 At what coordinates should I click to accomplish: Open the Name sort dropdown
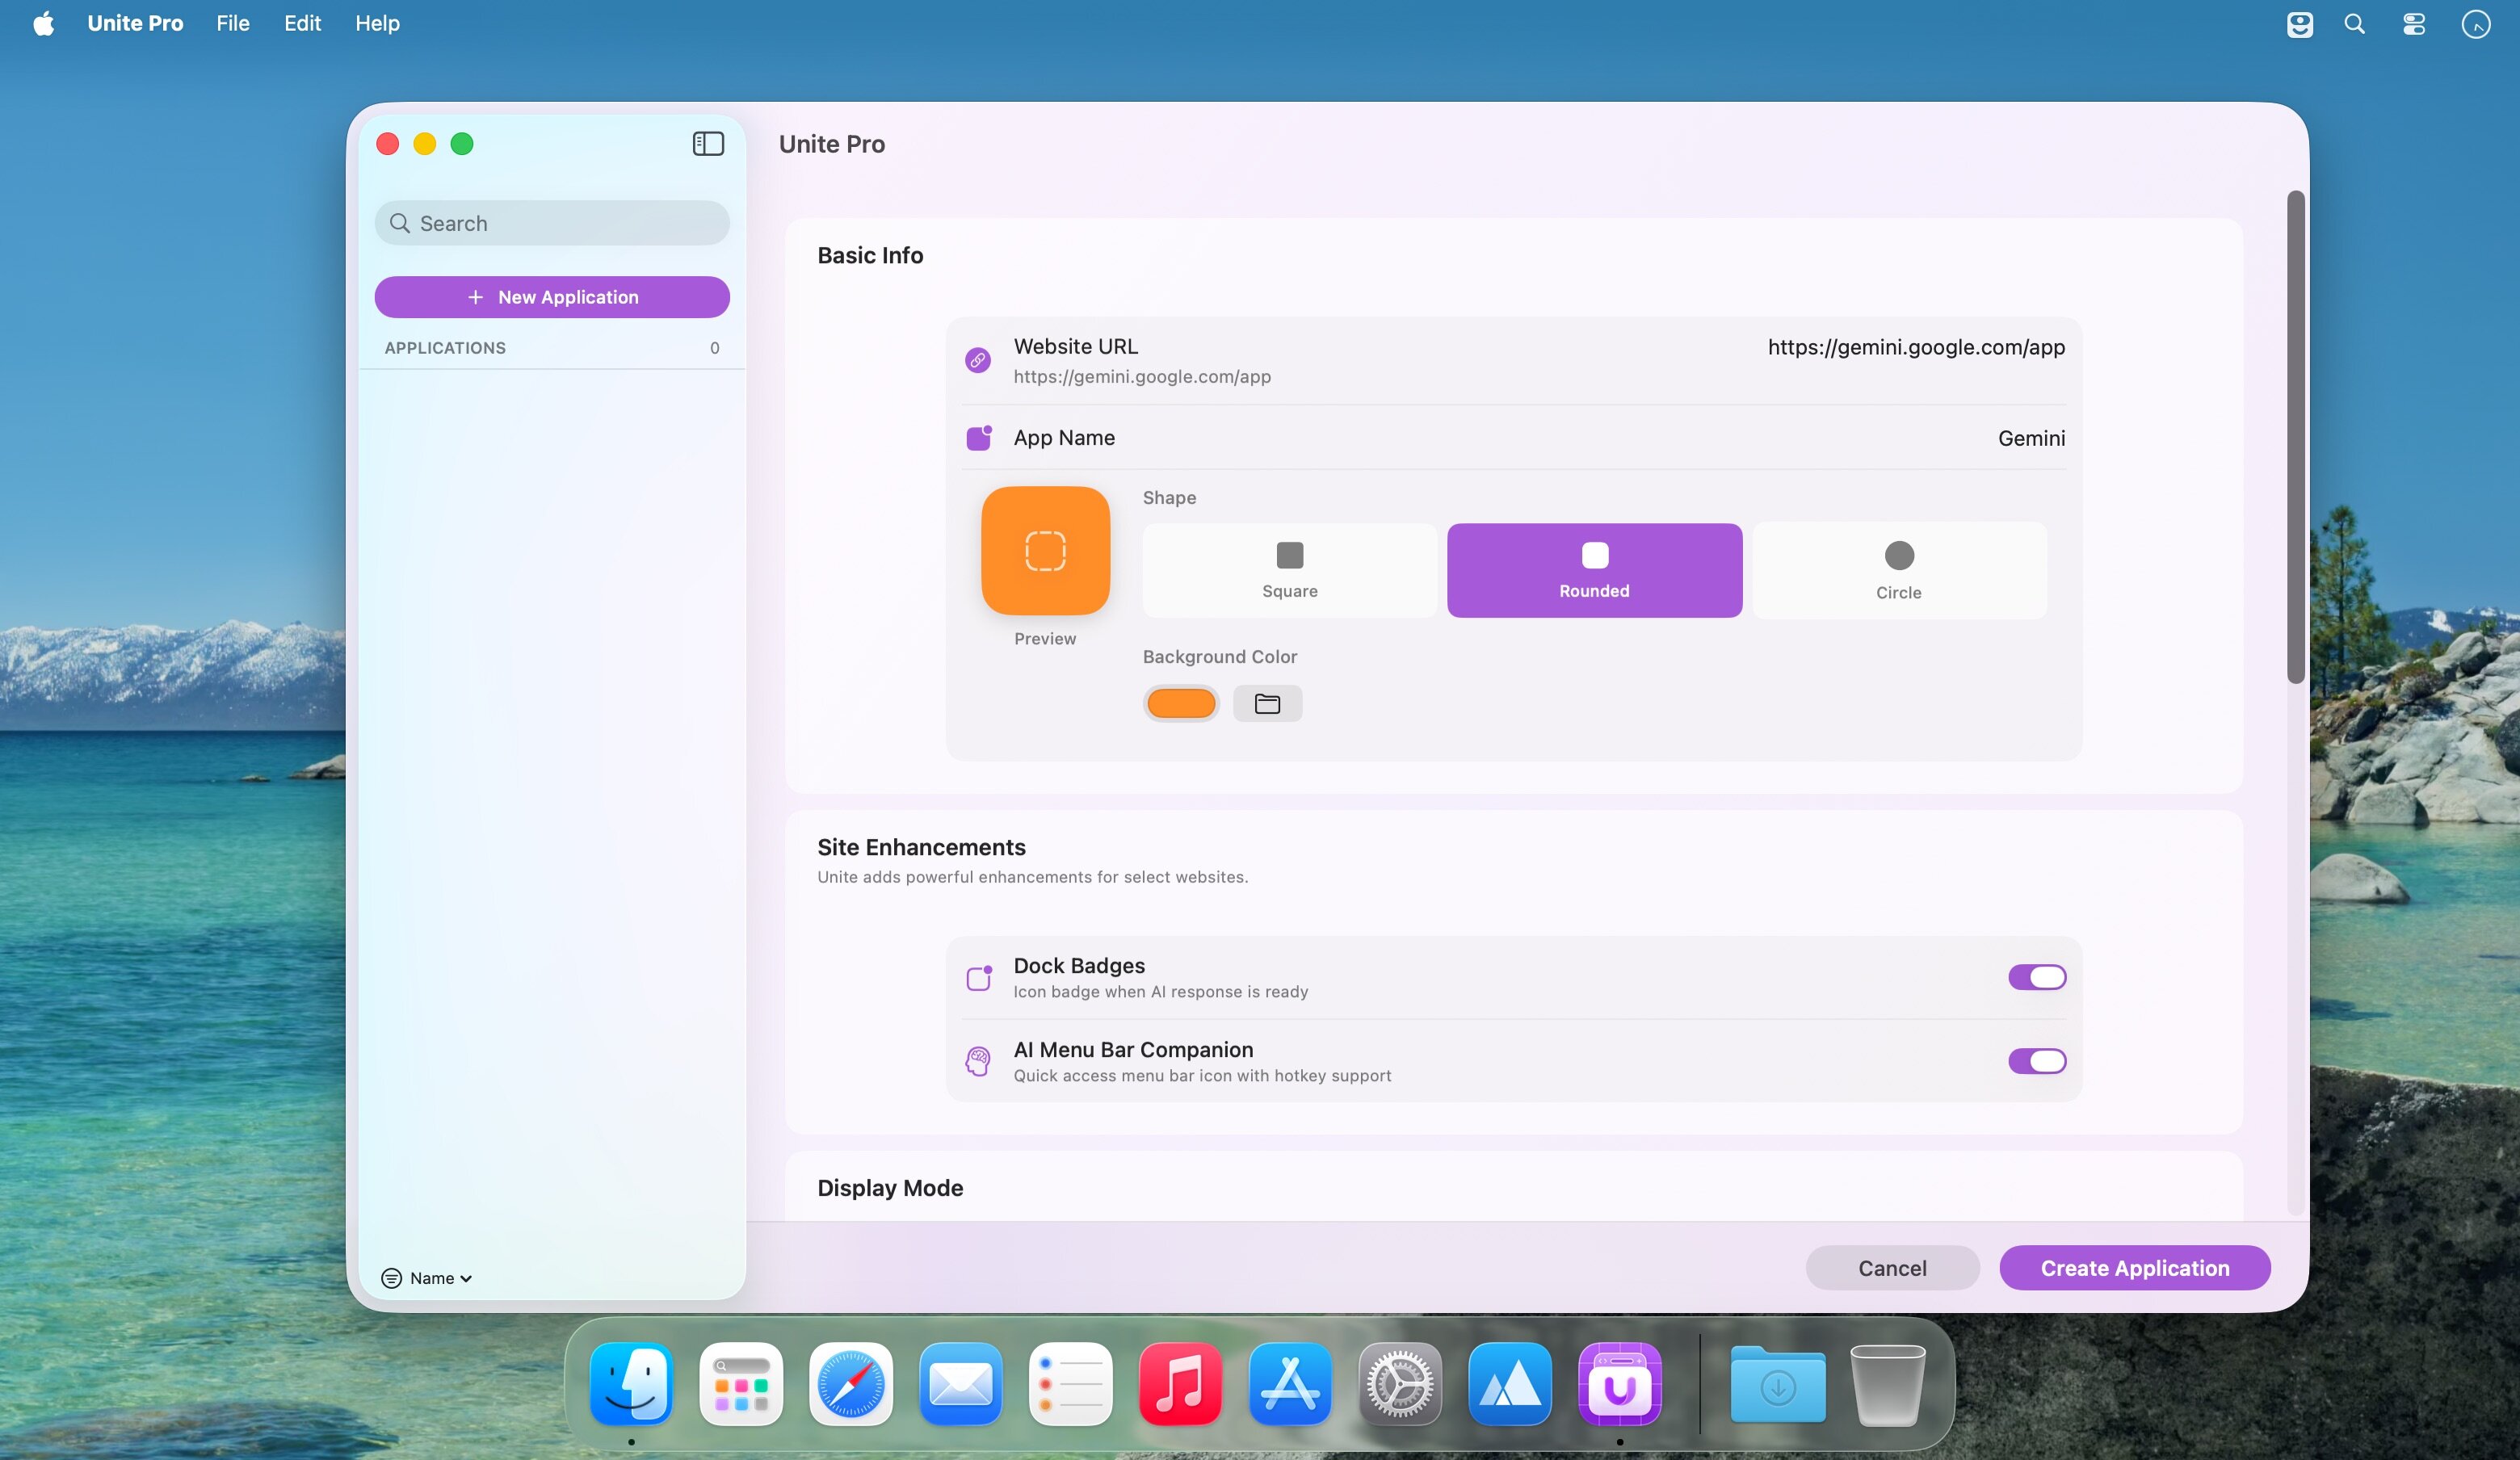428,1278
